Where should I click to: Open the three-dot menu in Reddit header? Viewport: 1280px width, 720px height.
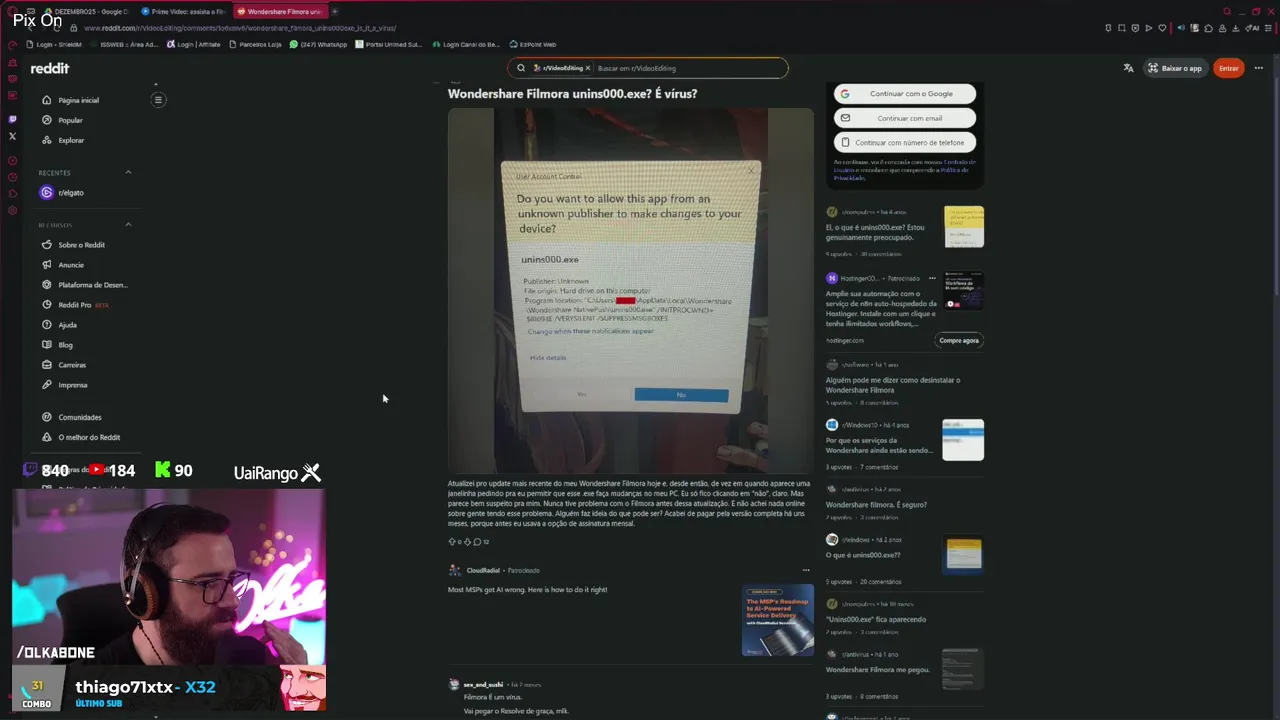click(1258, 68)
